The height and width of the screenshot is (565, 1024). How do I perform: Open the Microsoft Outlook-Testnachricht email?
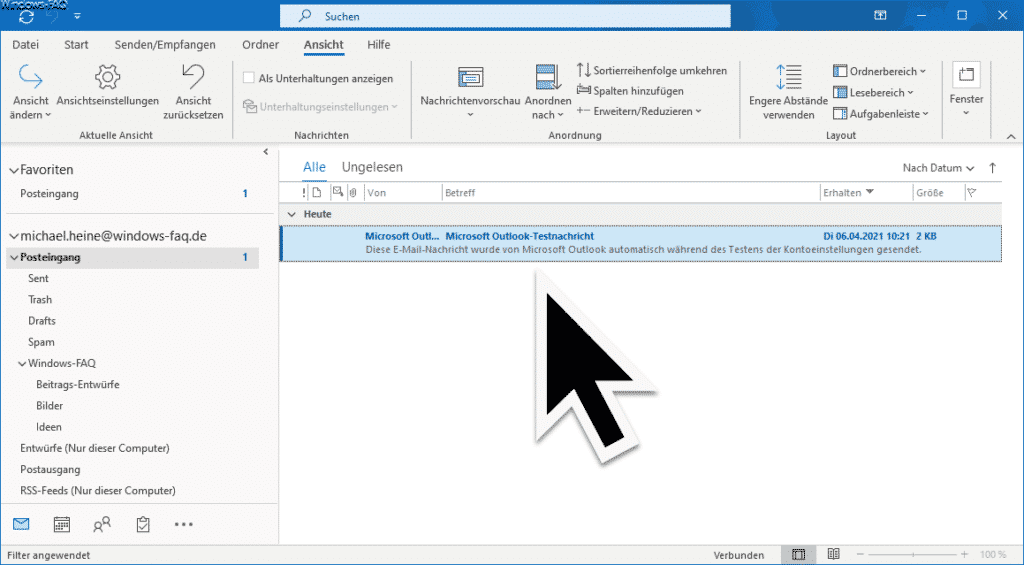pyautogui.click(x=641, y=243)
